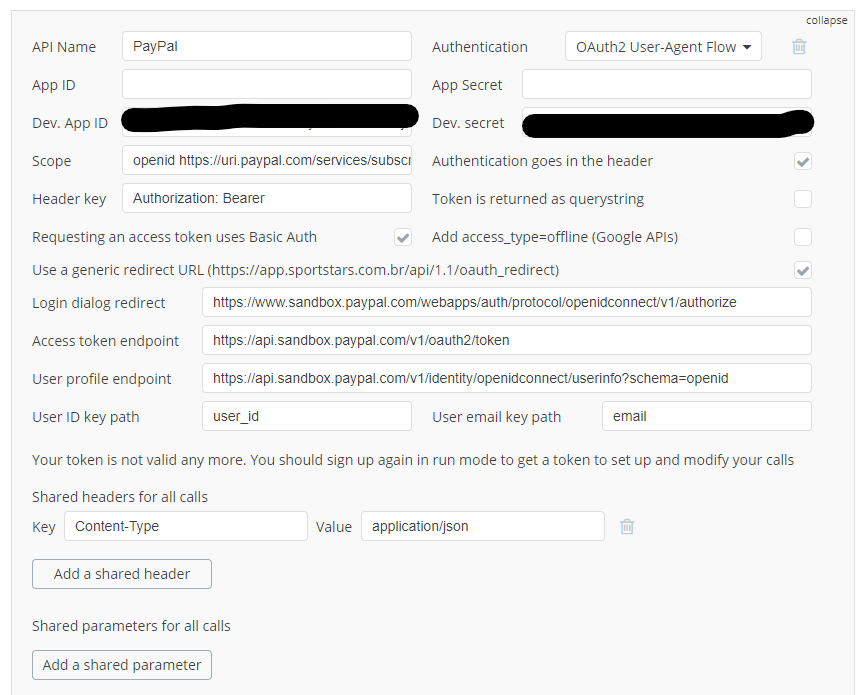859x695 pixels.
Task: Edit the API Name field
Action: point(267,46)
